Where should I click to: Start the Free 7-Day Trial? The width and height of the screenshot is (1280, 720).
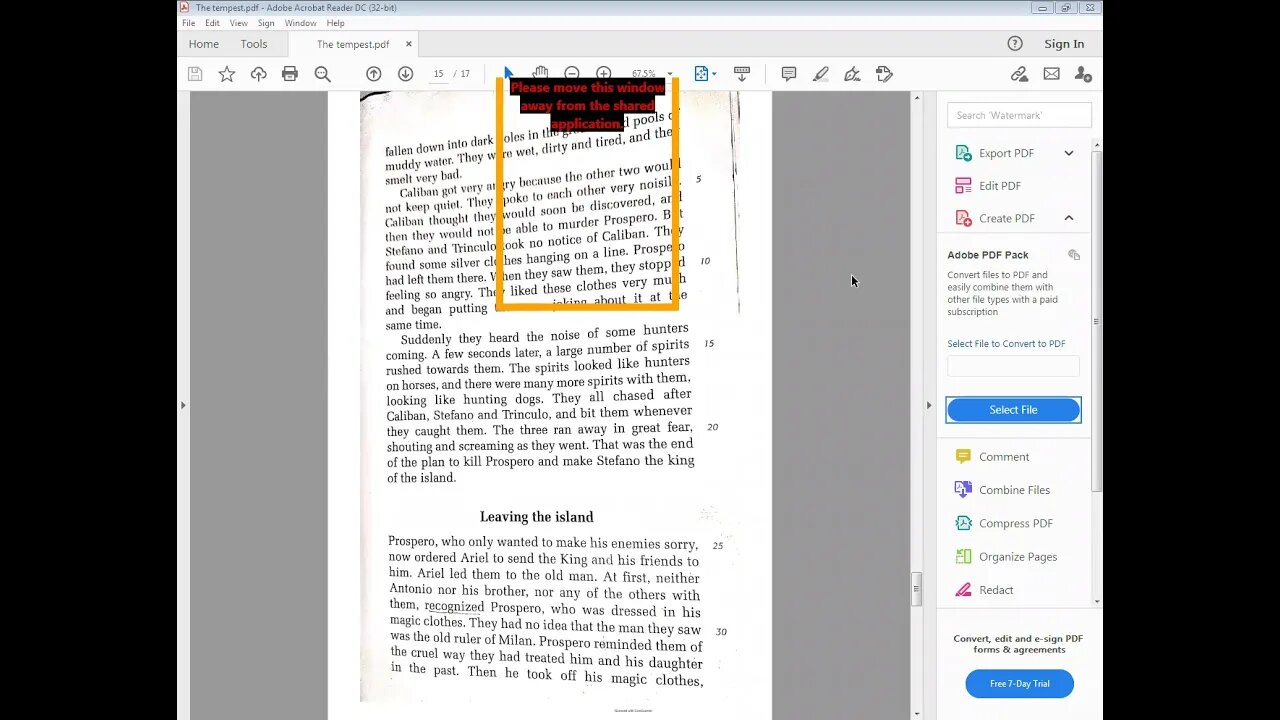pyautogui.click(x=1019, y=684)
